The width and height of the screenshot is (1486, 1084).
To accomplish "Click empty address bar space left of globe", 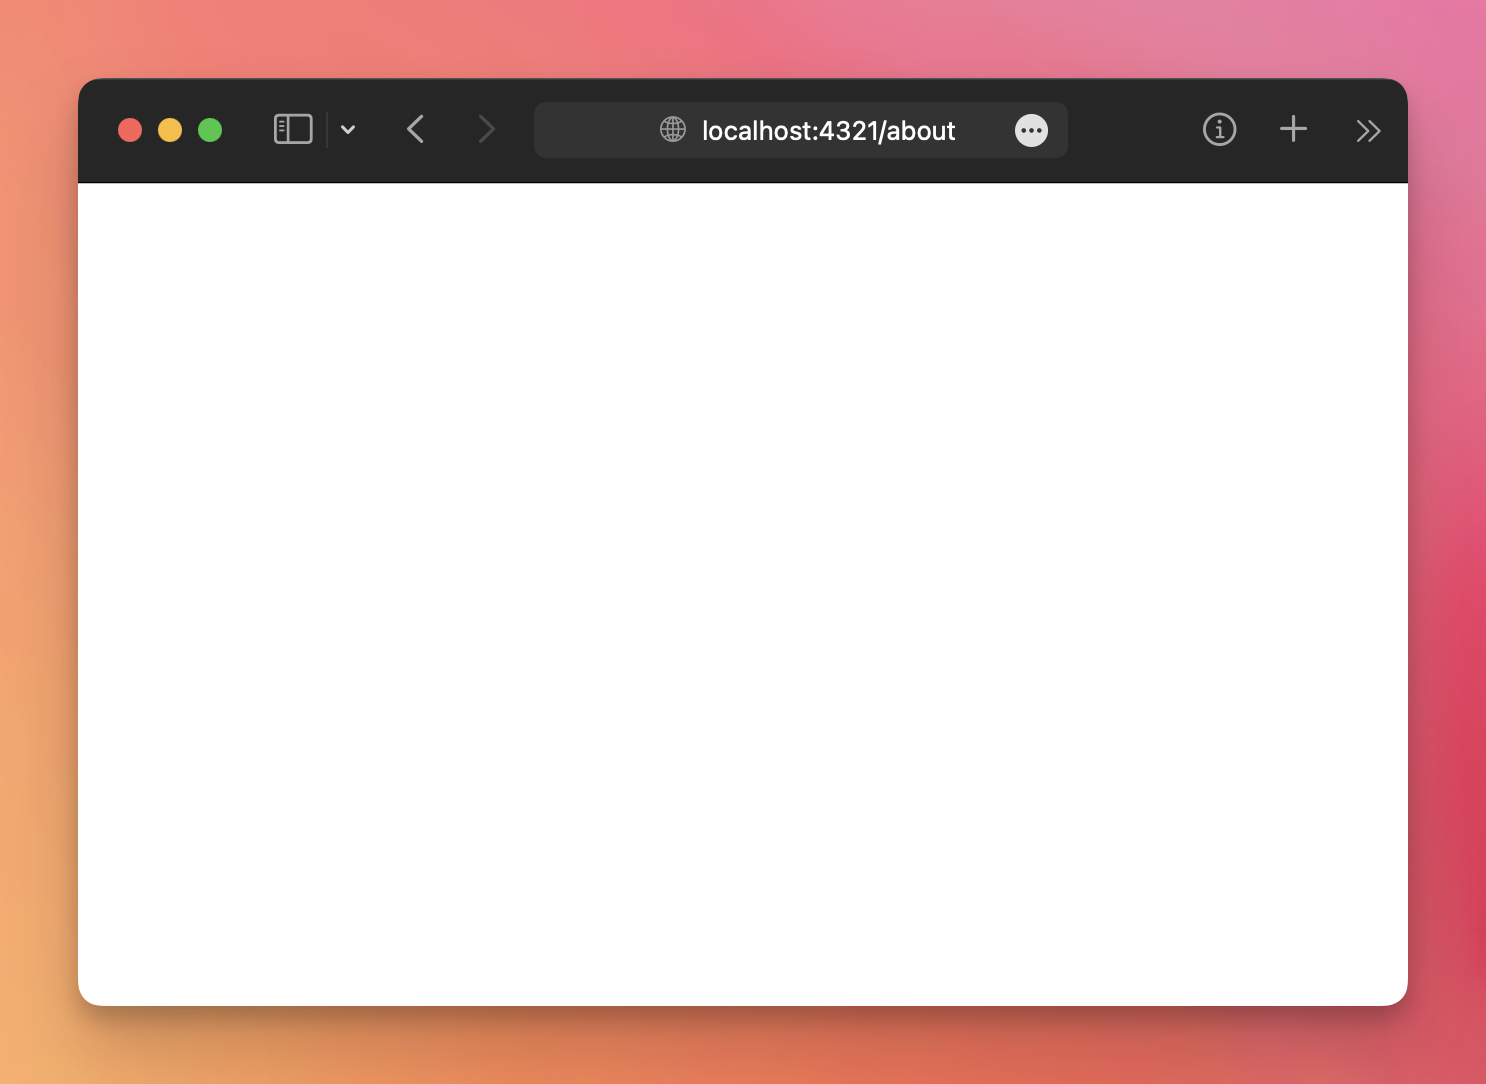I will pyautogui.click(x=595, y=130).
